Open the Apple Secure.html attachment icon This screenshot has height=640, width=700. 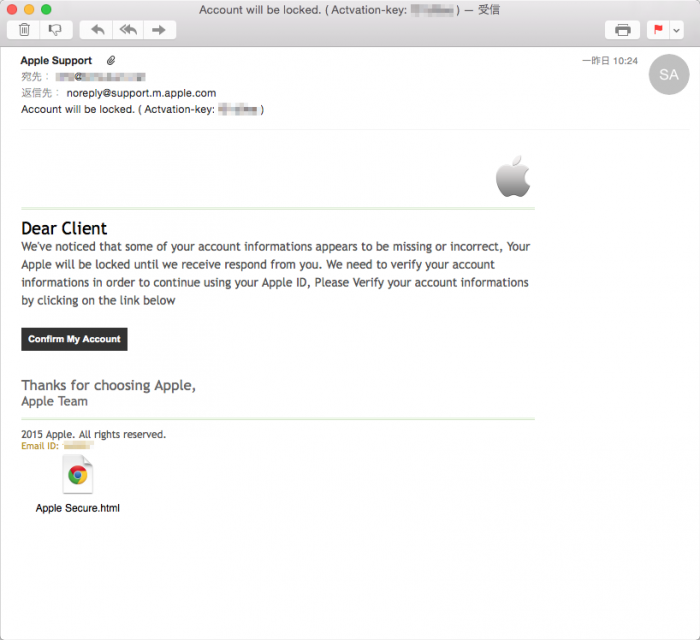coord(78,474)
